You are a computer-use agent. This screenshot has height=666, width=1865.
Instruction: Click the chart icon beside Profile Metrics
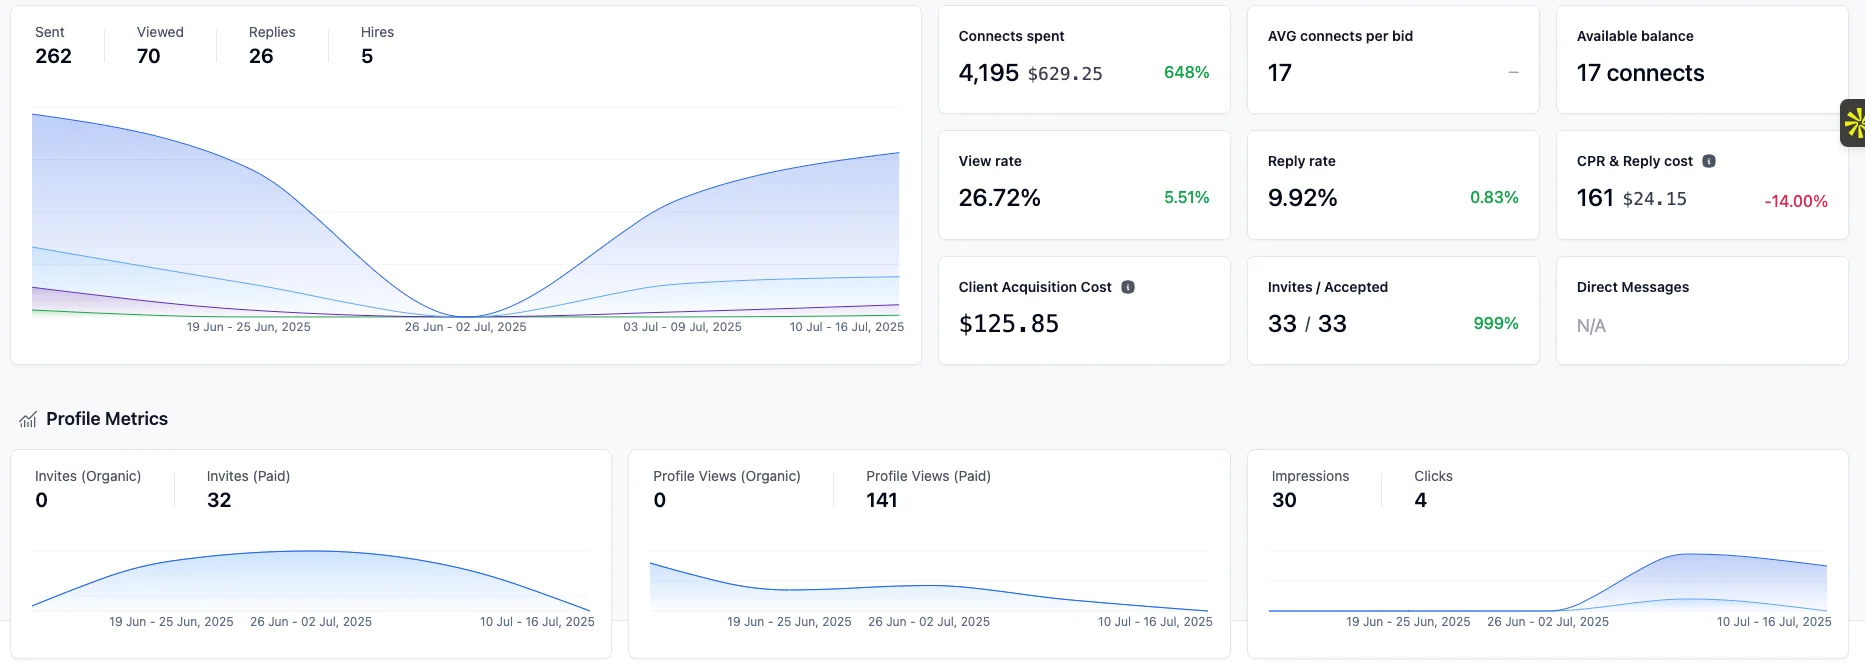coord(28,420)
